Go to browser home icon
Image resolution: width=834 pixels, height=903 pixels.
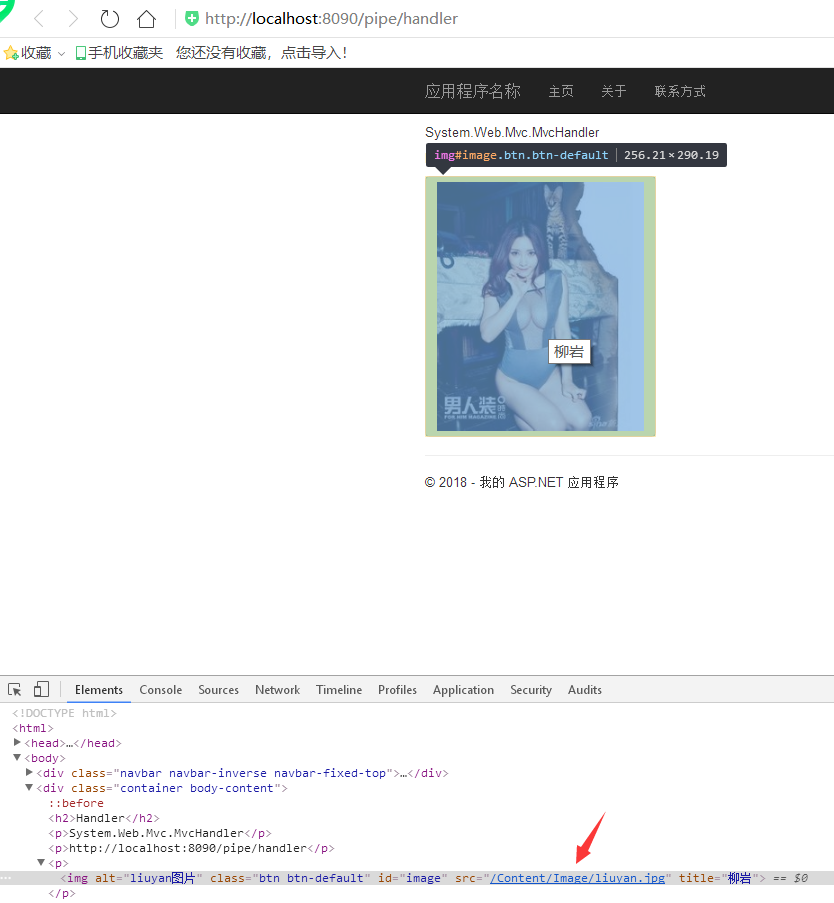point(146,19)
